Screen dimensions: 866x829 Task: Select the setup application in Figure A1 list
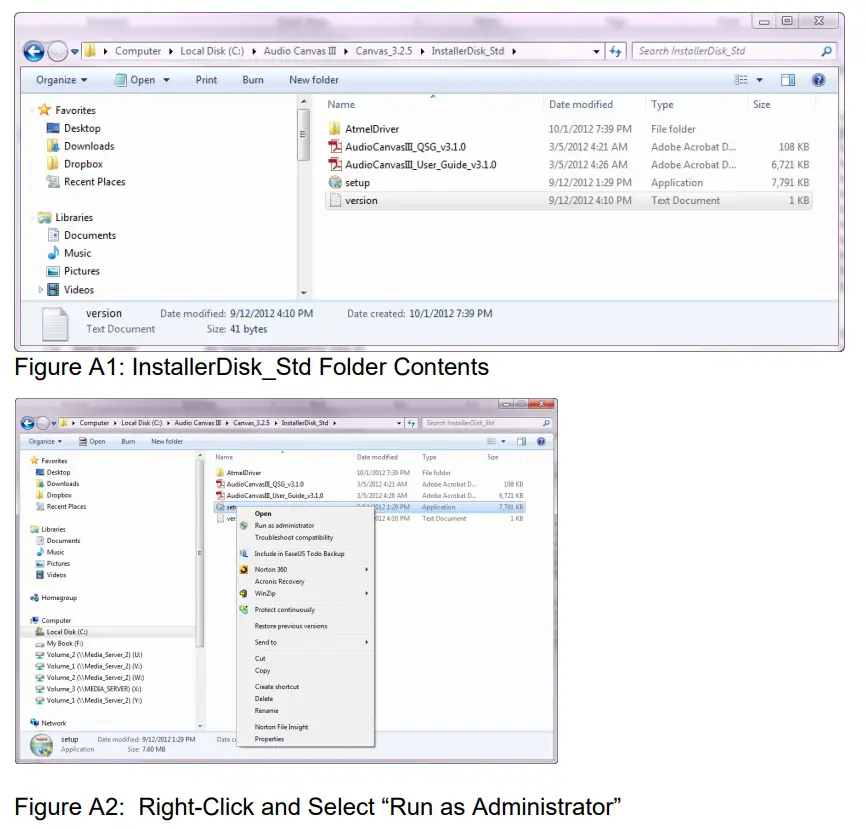coord(356,183)
